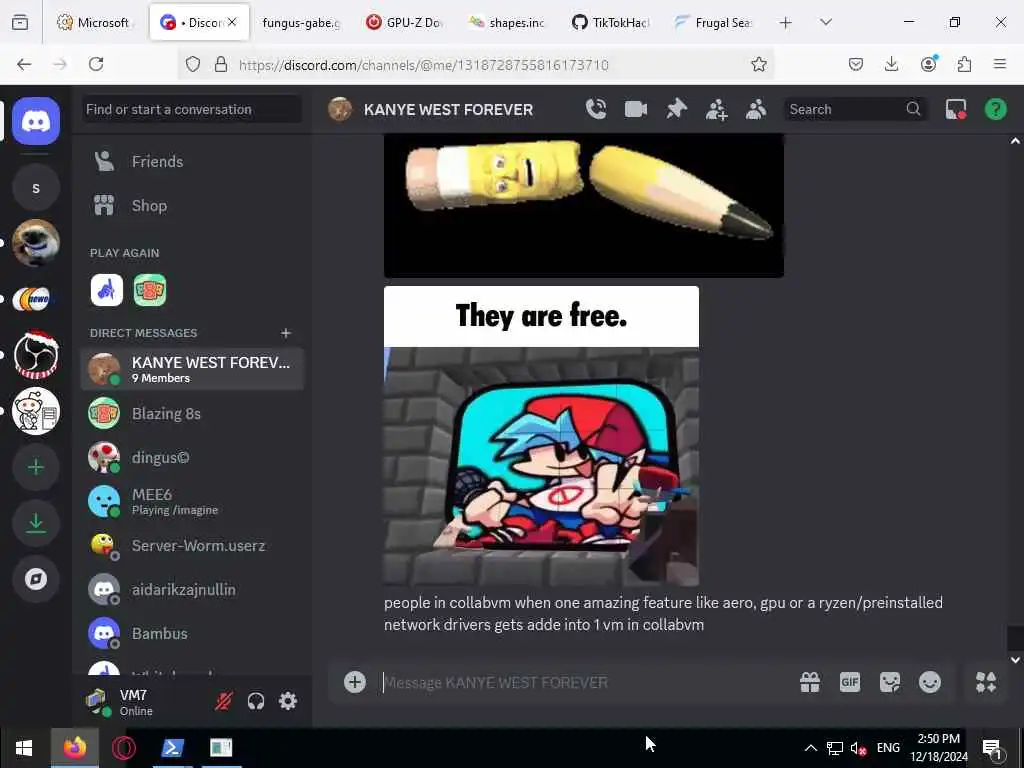1024x768 pixels.
Task: Launch the Blazing 8s Play Again activity
Action: tap(150, 290)
